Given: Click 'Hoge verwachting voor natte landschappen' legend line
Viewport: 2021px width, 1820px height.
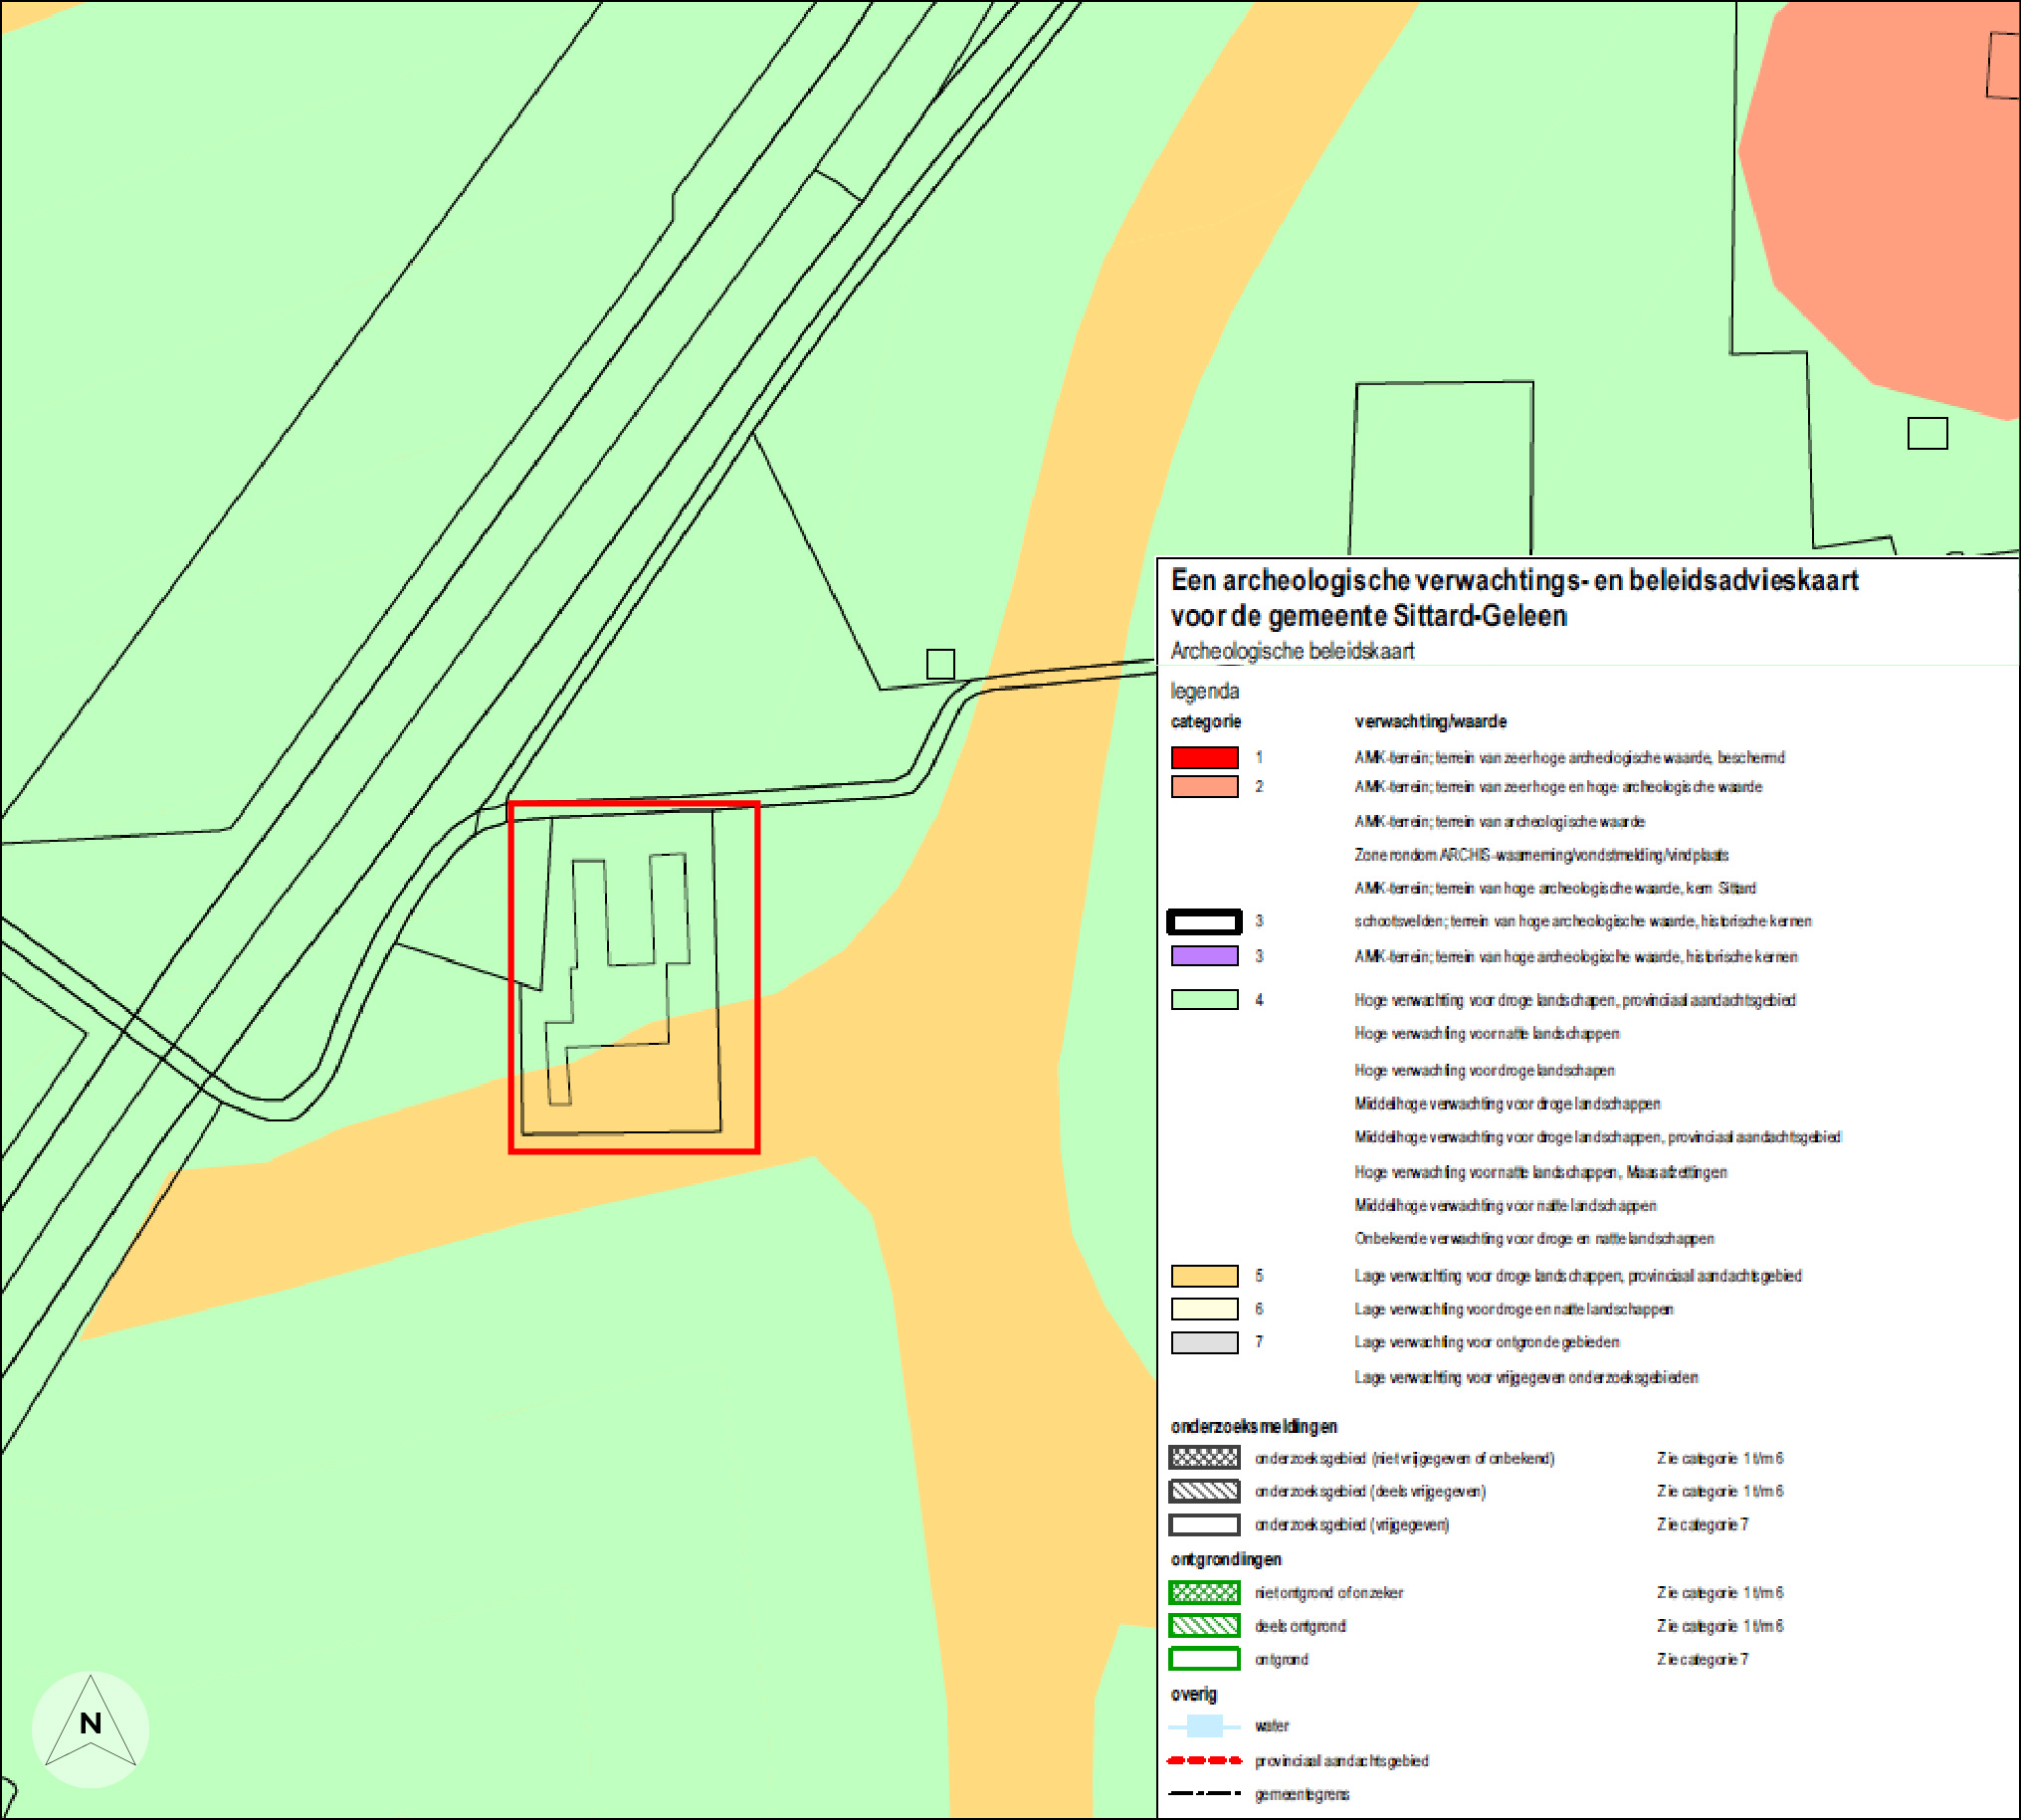Looking at the screenshot, I should point(1486,1033).
